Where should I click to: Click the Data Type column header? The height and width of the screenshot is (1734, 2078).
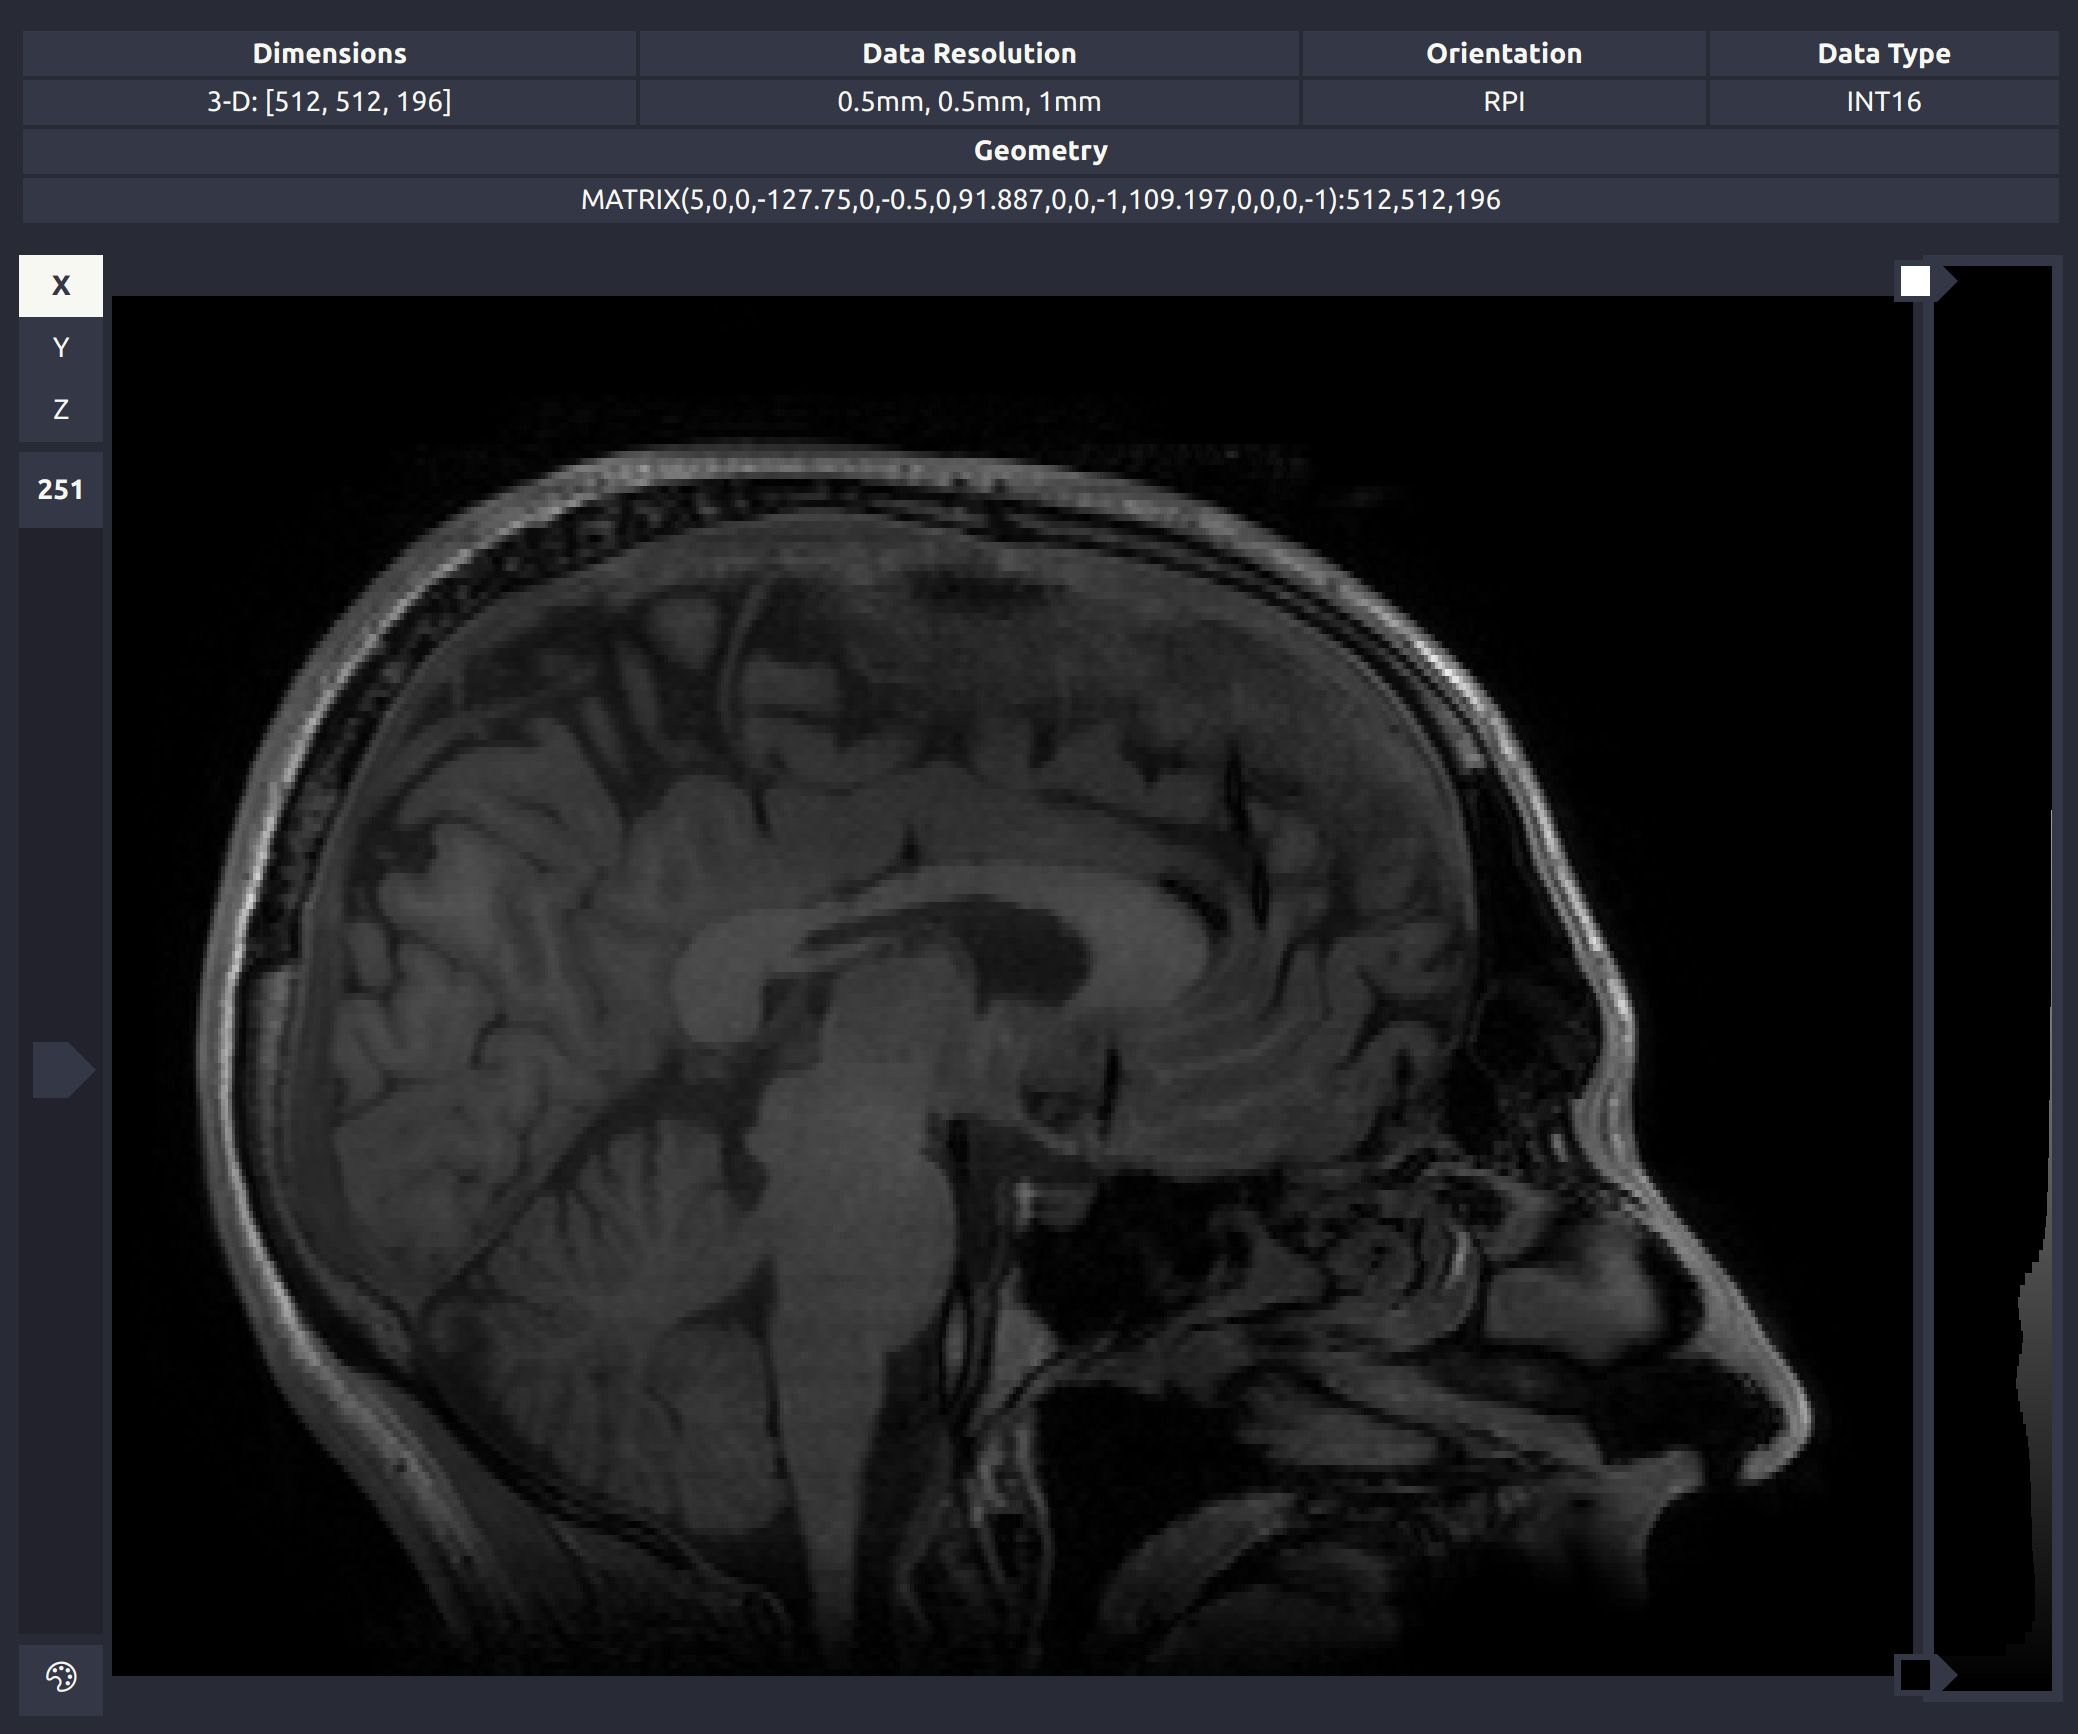(1883, 54)
